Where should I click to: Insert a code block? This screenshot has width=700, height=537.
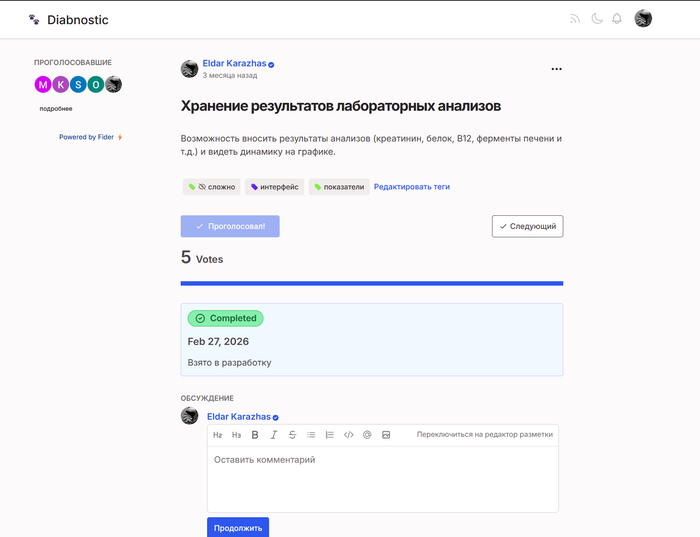tap(349, 435)
